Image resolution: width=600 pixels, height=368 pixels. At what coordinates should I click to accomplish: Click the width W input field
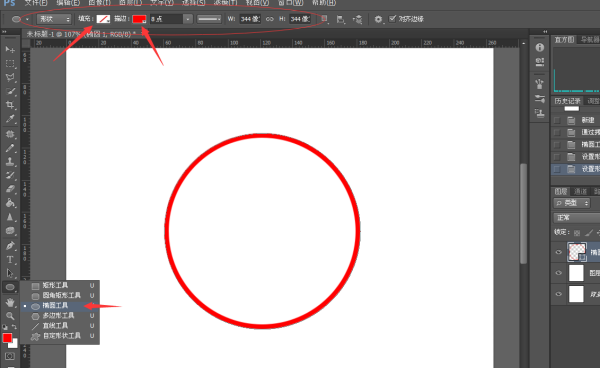tap(250, 19)
